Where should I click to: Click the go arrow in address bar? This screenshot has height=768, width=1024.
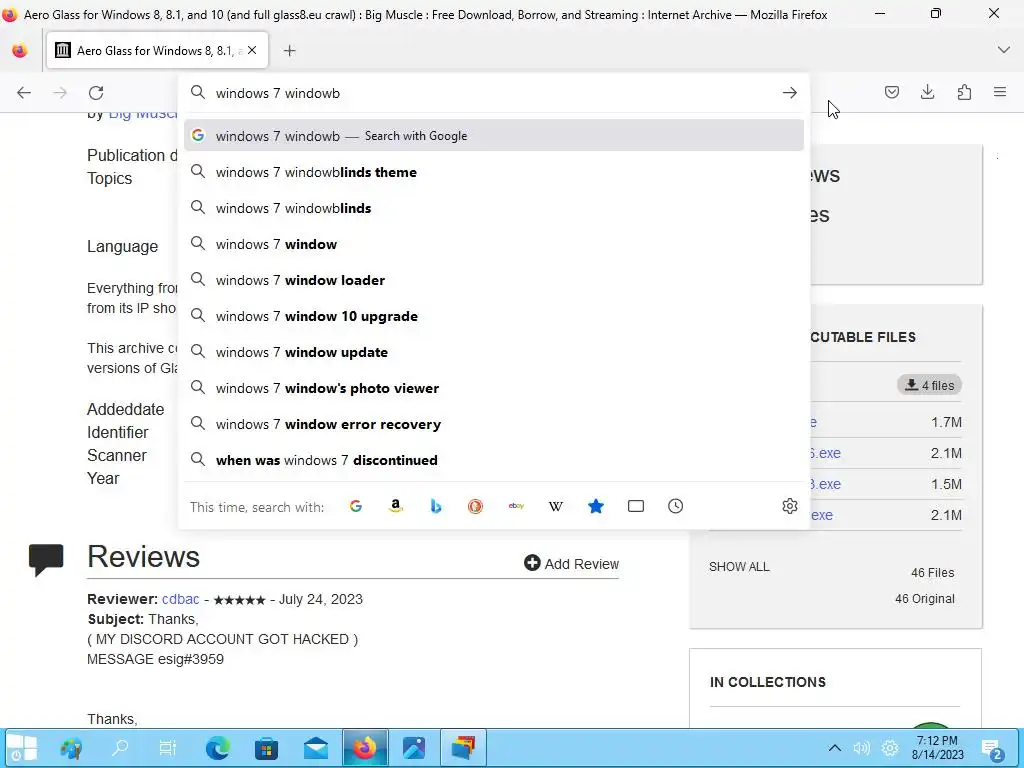click(x=790, y=93)
